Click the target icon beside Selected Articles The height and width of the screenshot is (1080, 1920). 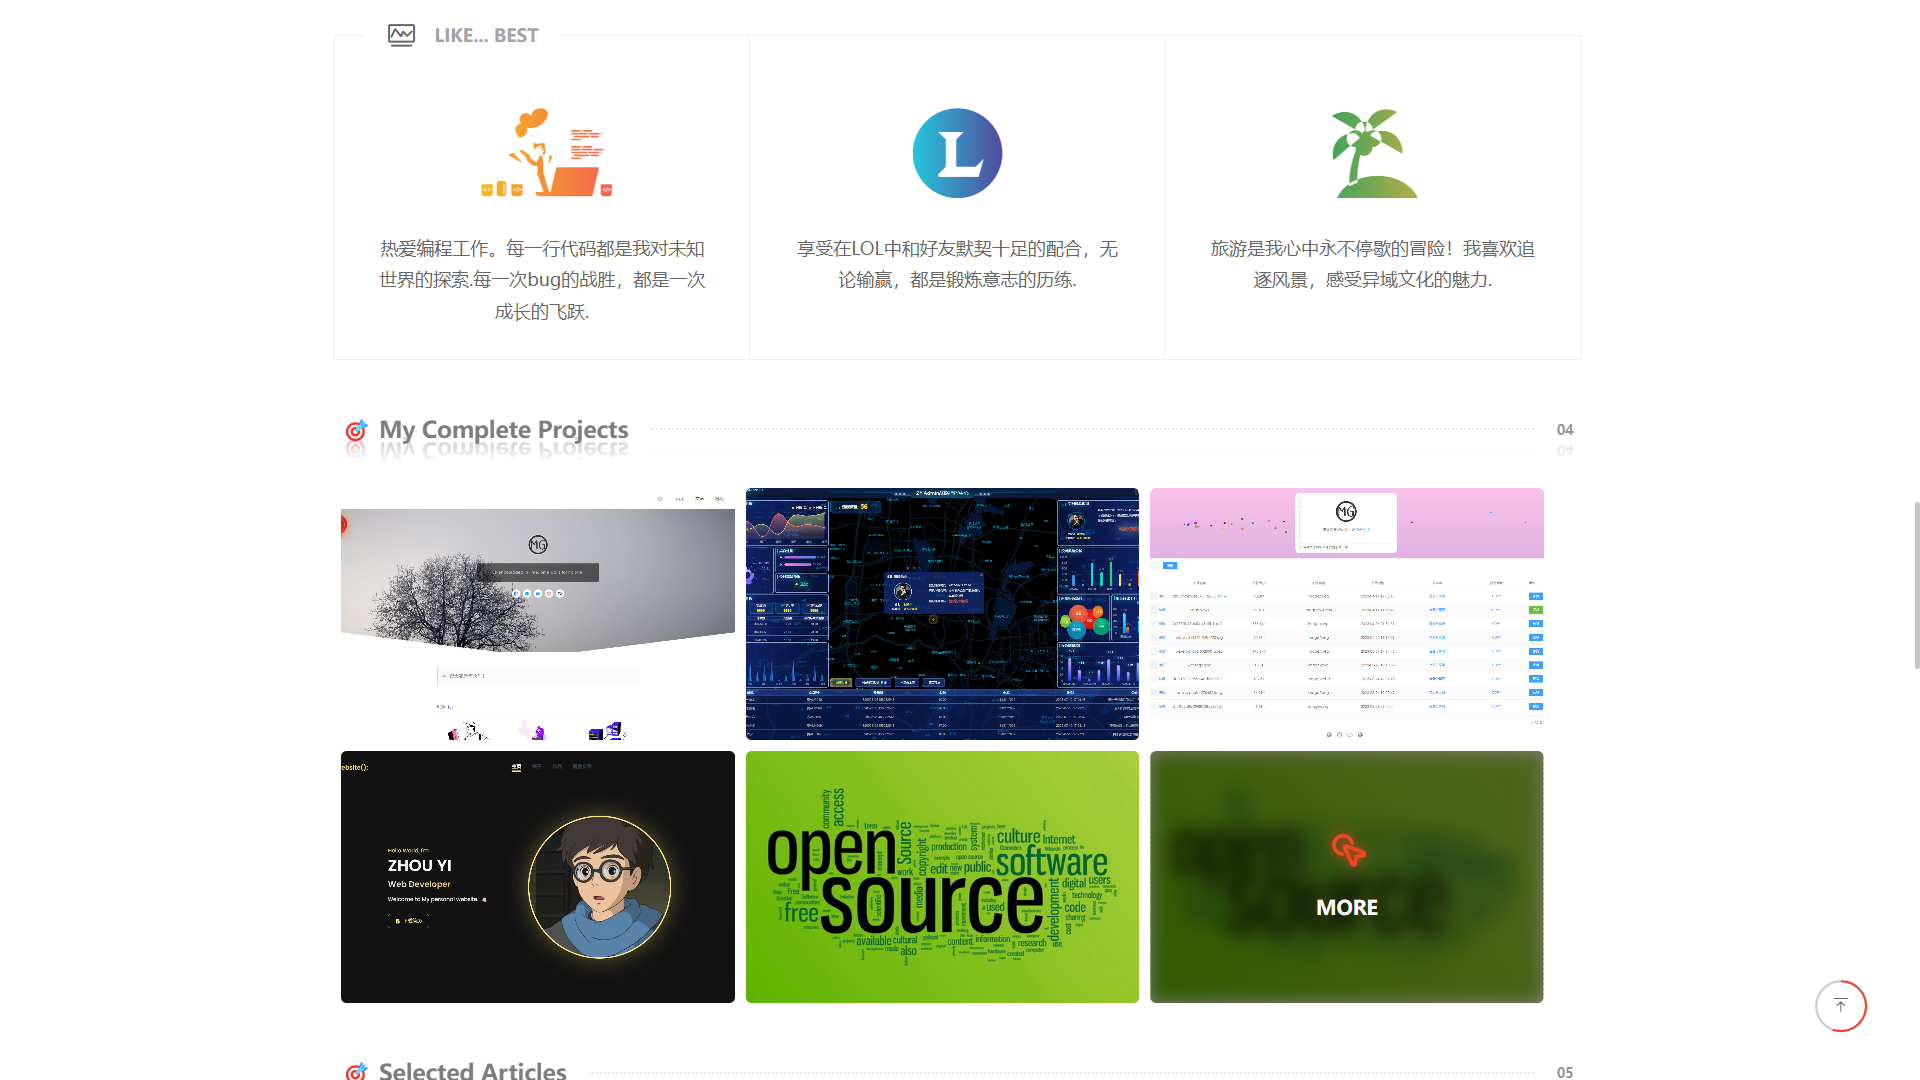[x=356, y=1072]
